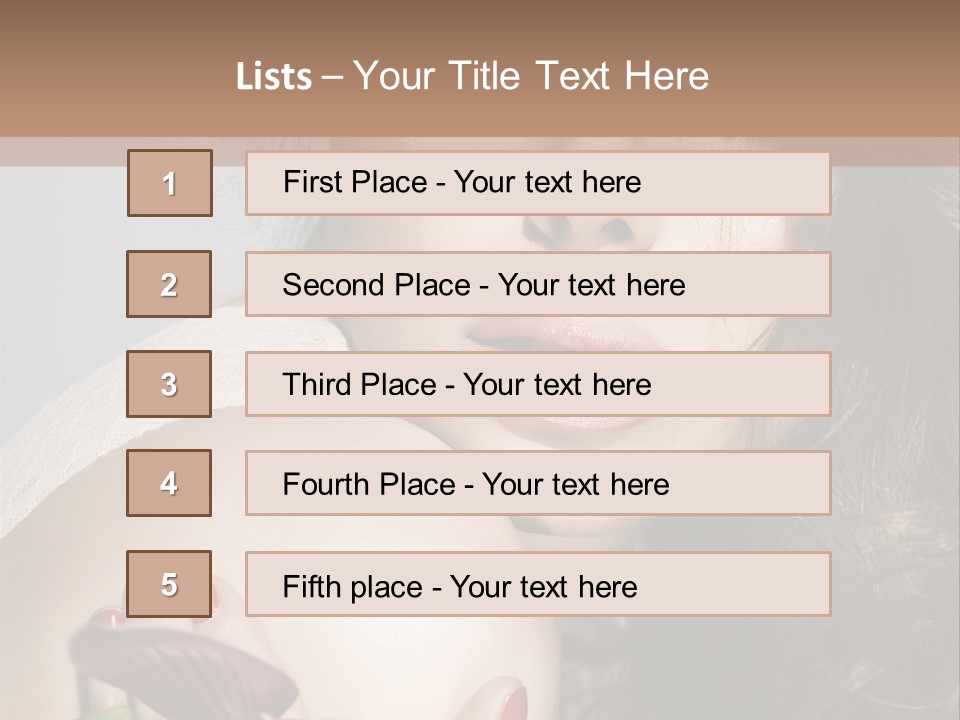Click the number 3 box

click(169, 384)
